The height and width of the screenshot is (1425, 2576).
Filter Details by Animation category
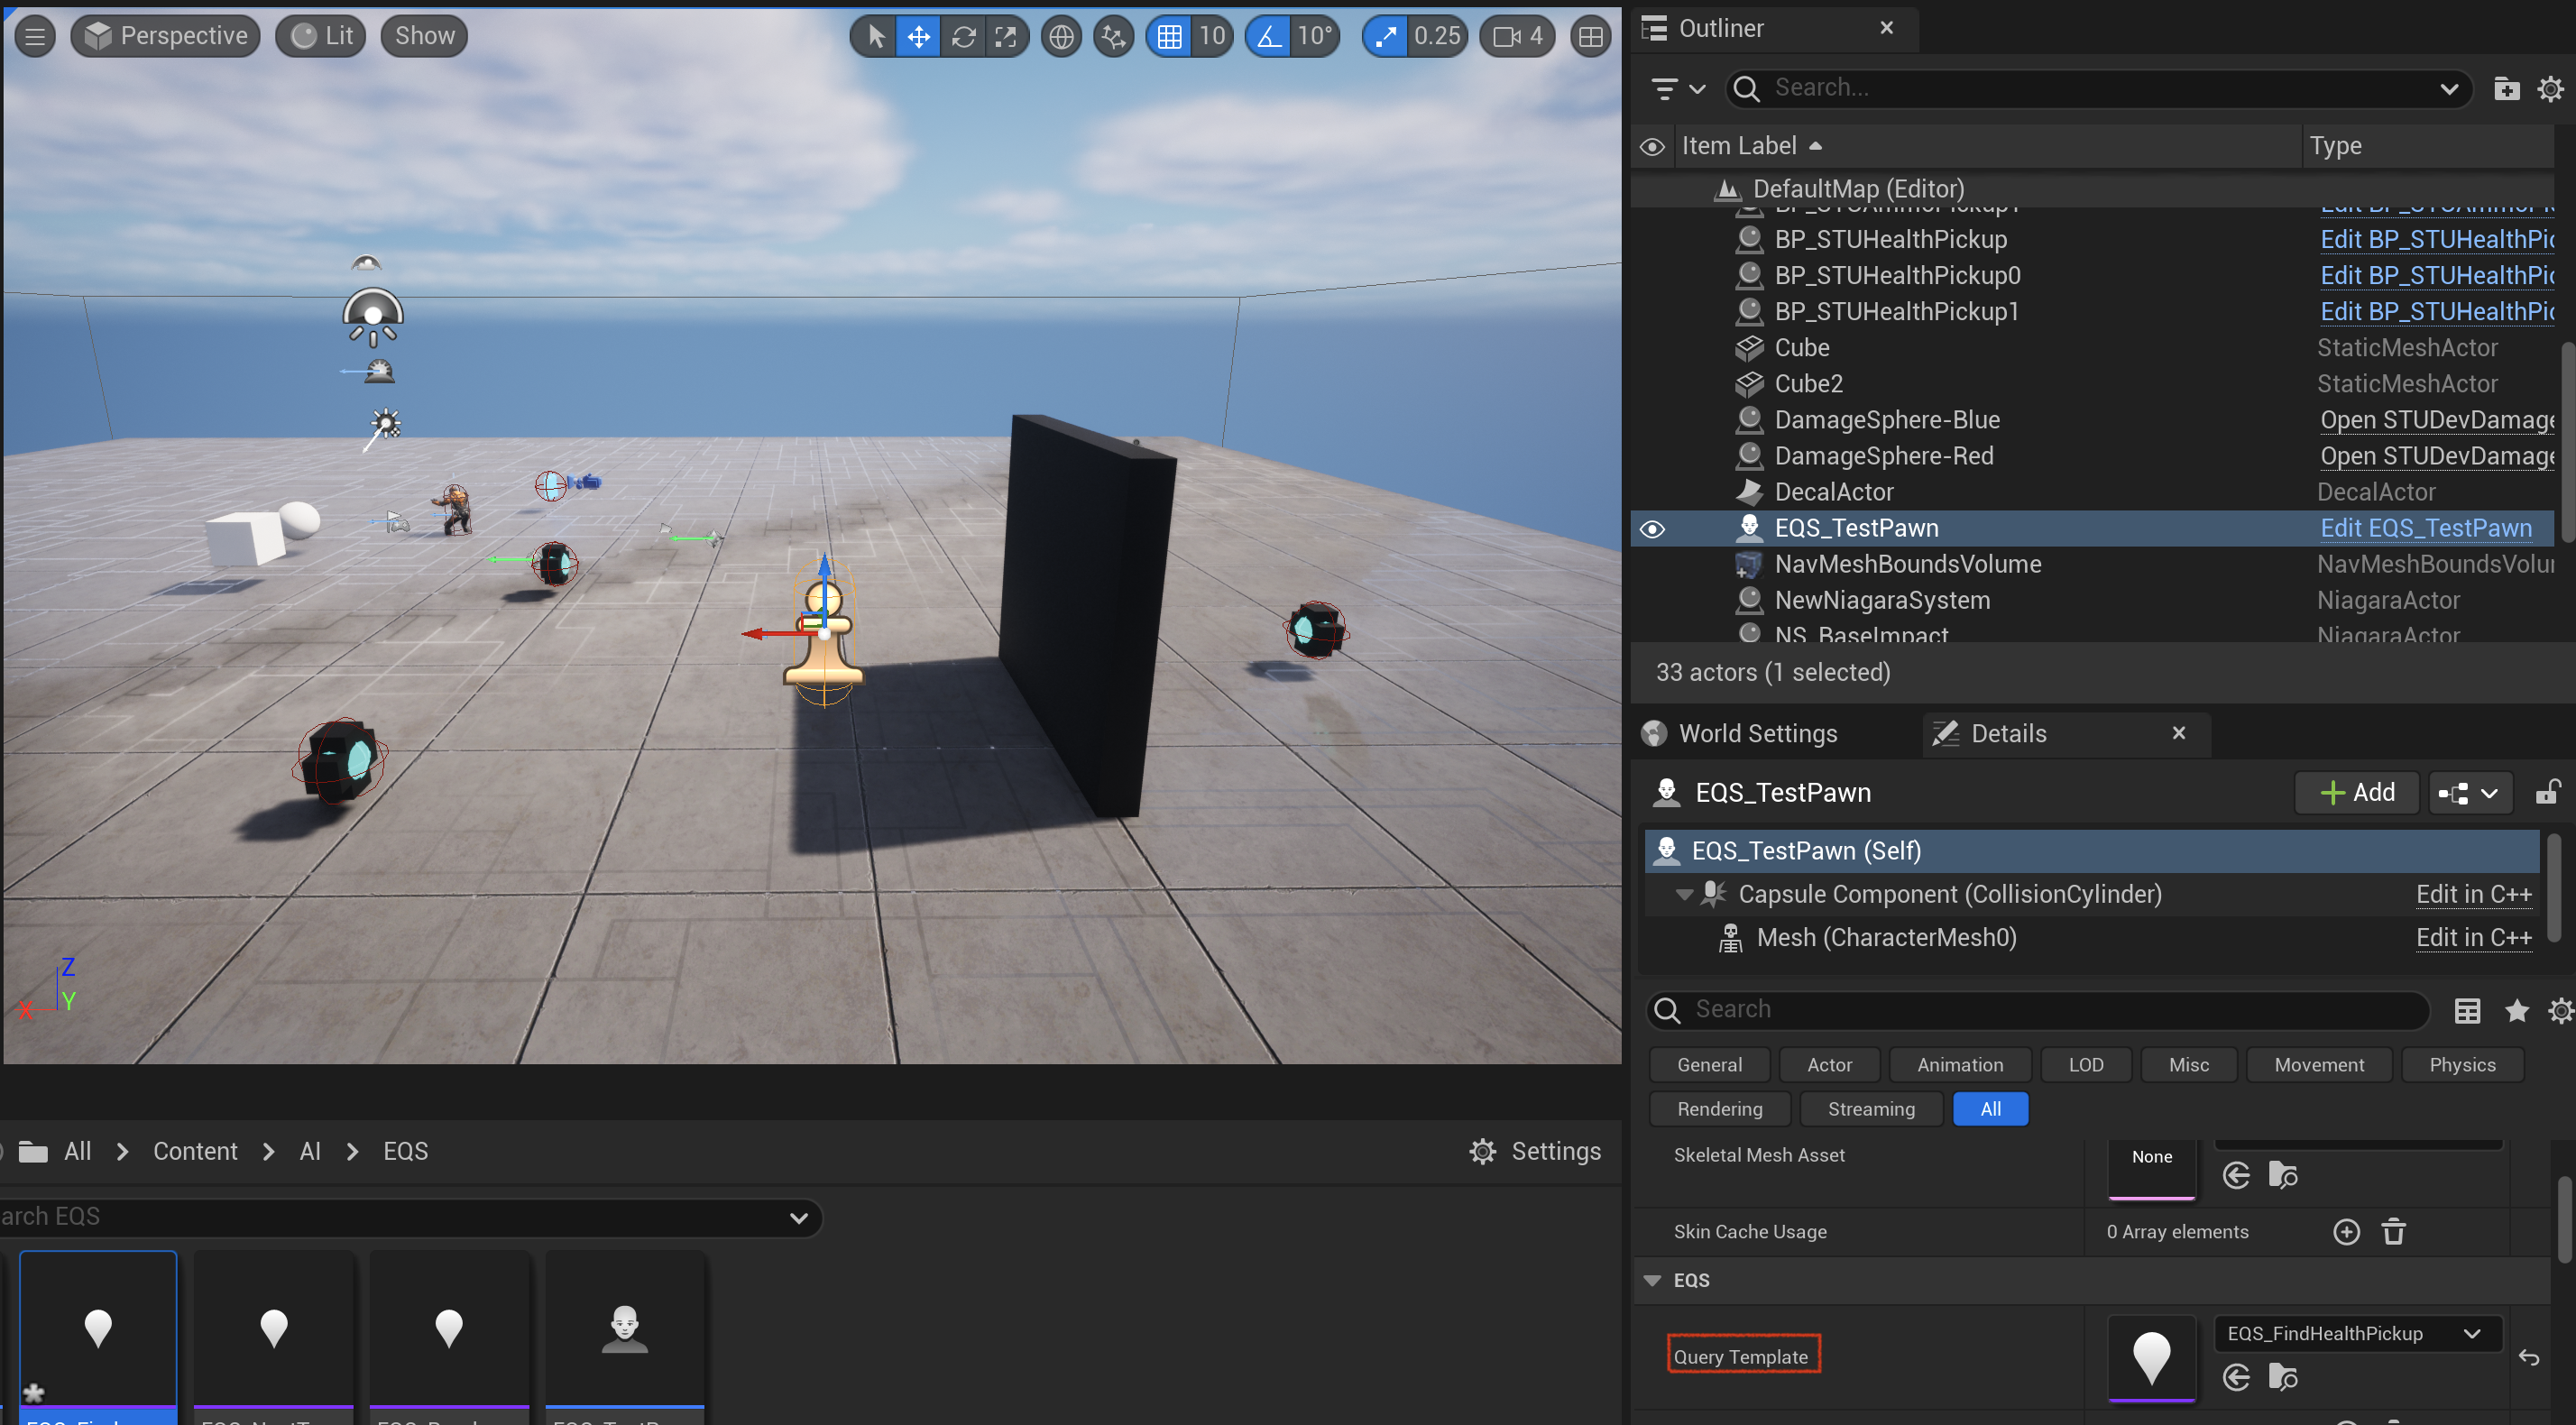click(x=1959, y=1065)
